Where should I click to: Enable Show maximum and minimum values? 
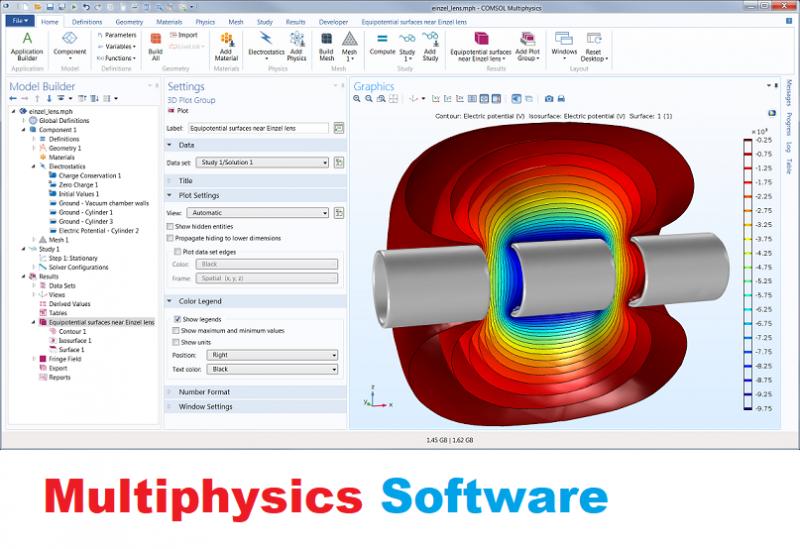click(x=176, y=331)
